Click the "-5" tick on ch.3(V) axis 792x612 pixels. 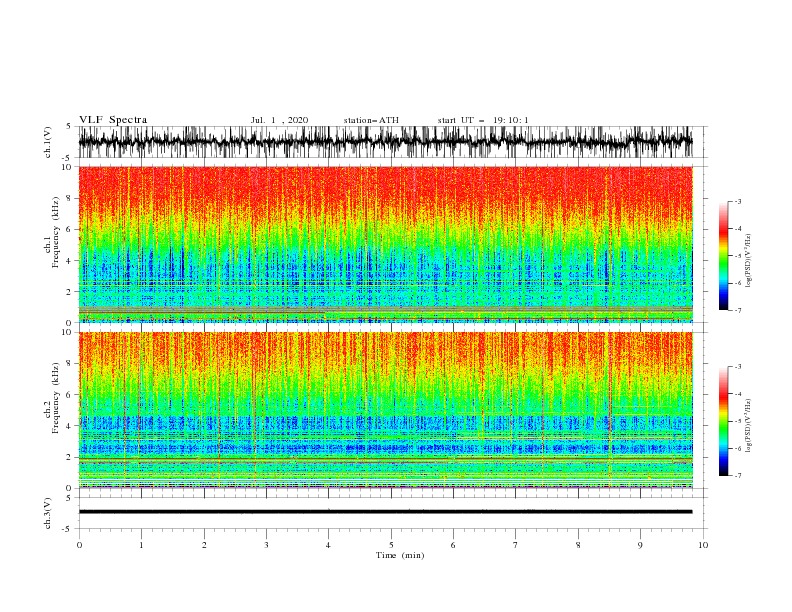(x=68, y=529)
